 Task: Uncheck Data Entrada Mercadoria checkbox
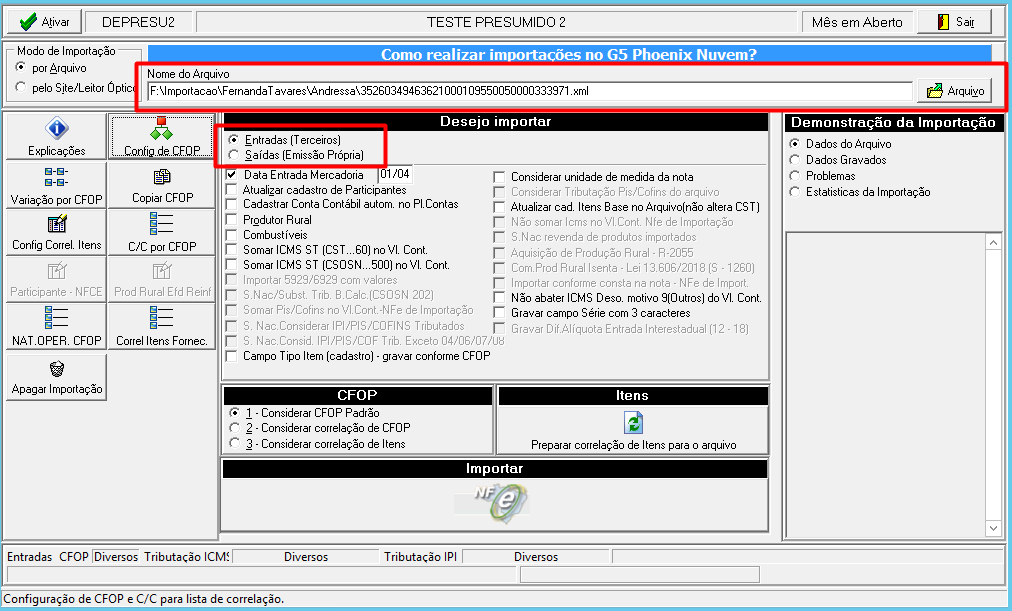pos(232,175)
